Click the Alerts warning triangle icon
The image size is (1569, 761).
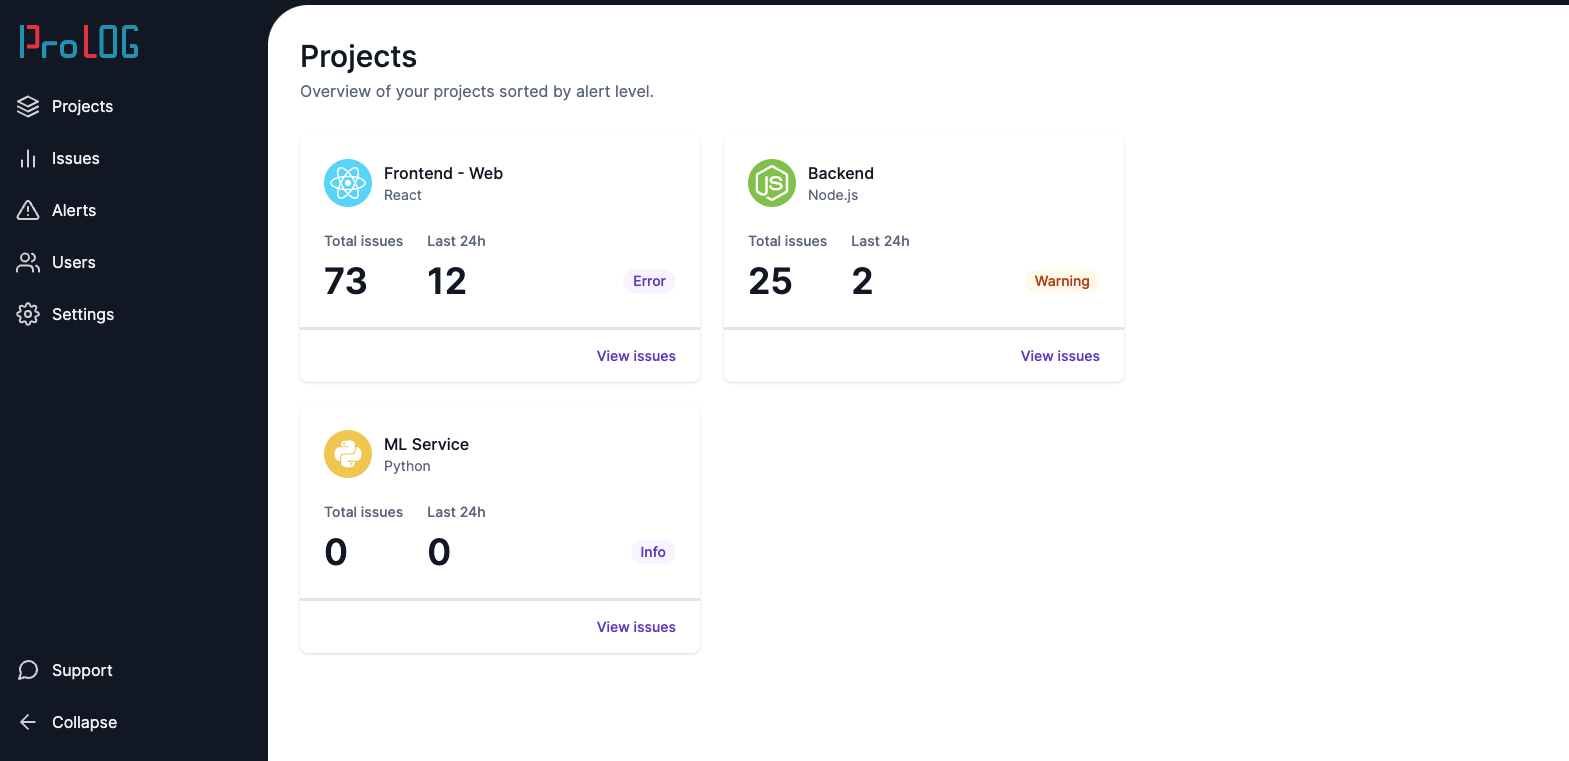pyautogui.click(x=28, y=210)
